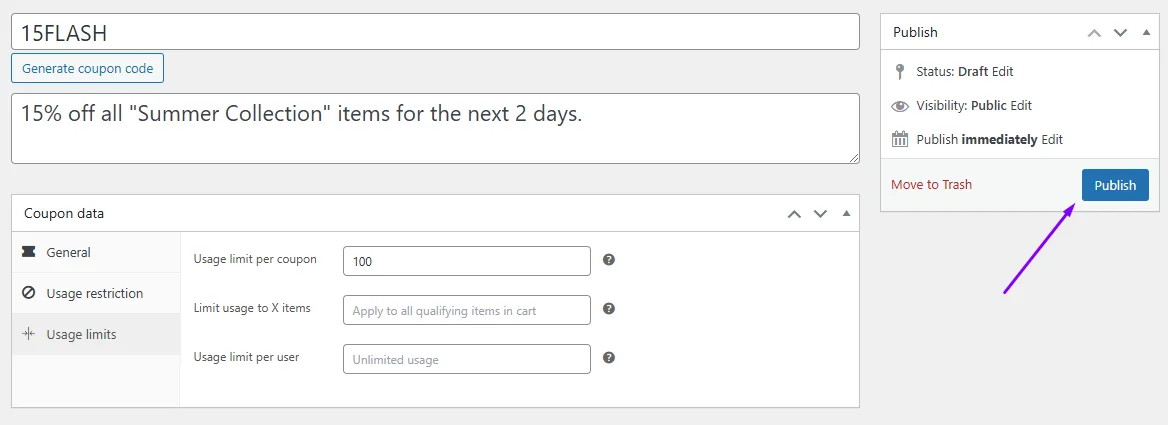Move Publish panel up with chevron
This screenshot has height=425, width=1168.
coord(1094,33)
